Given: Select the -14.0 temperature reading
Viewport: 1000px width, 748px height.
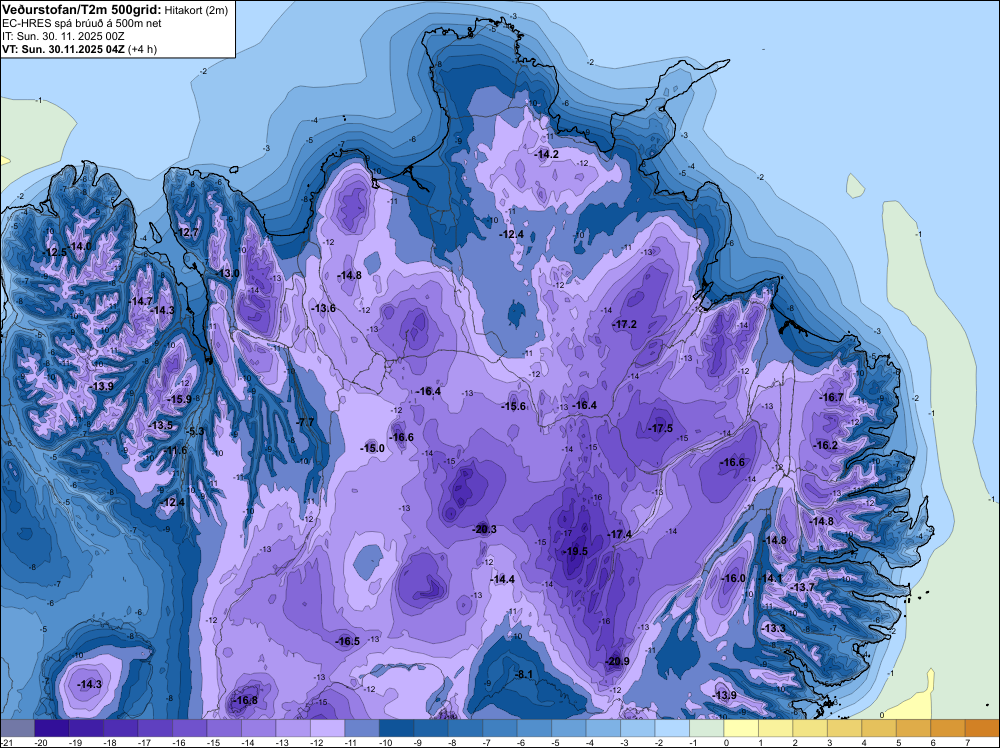Looking at the screenshot, I should pyautogui.click(x=80, y=246).
